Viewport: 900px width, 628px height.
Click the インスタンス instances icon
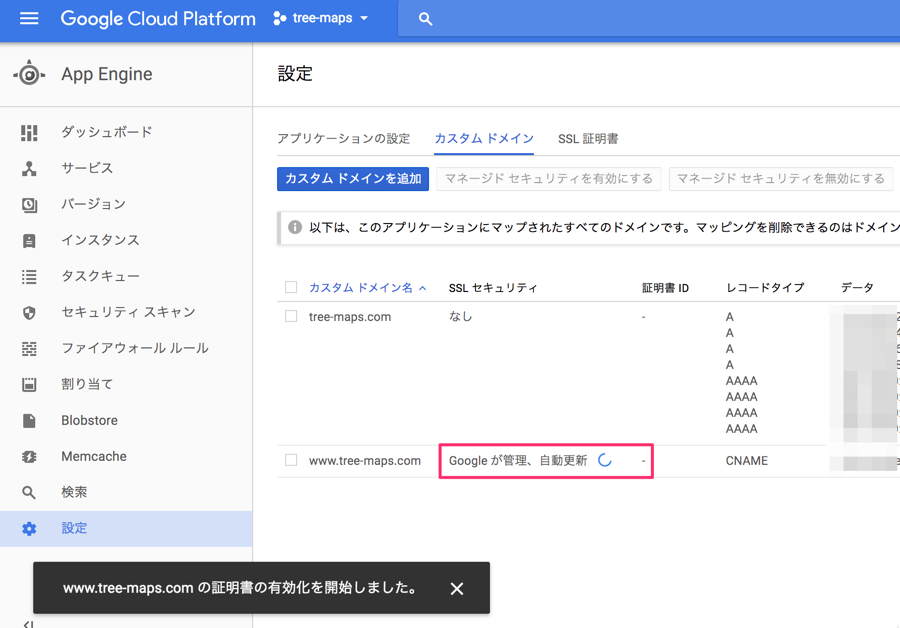click(x=29, y=241)
